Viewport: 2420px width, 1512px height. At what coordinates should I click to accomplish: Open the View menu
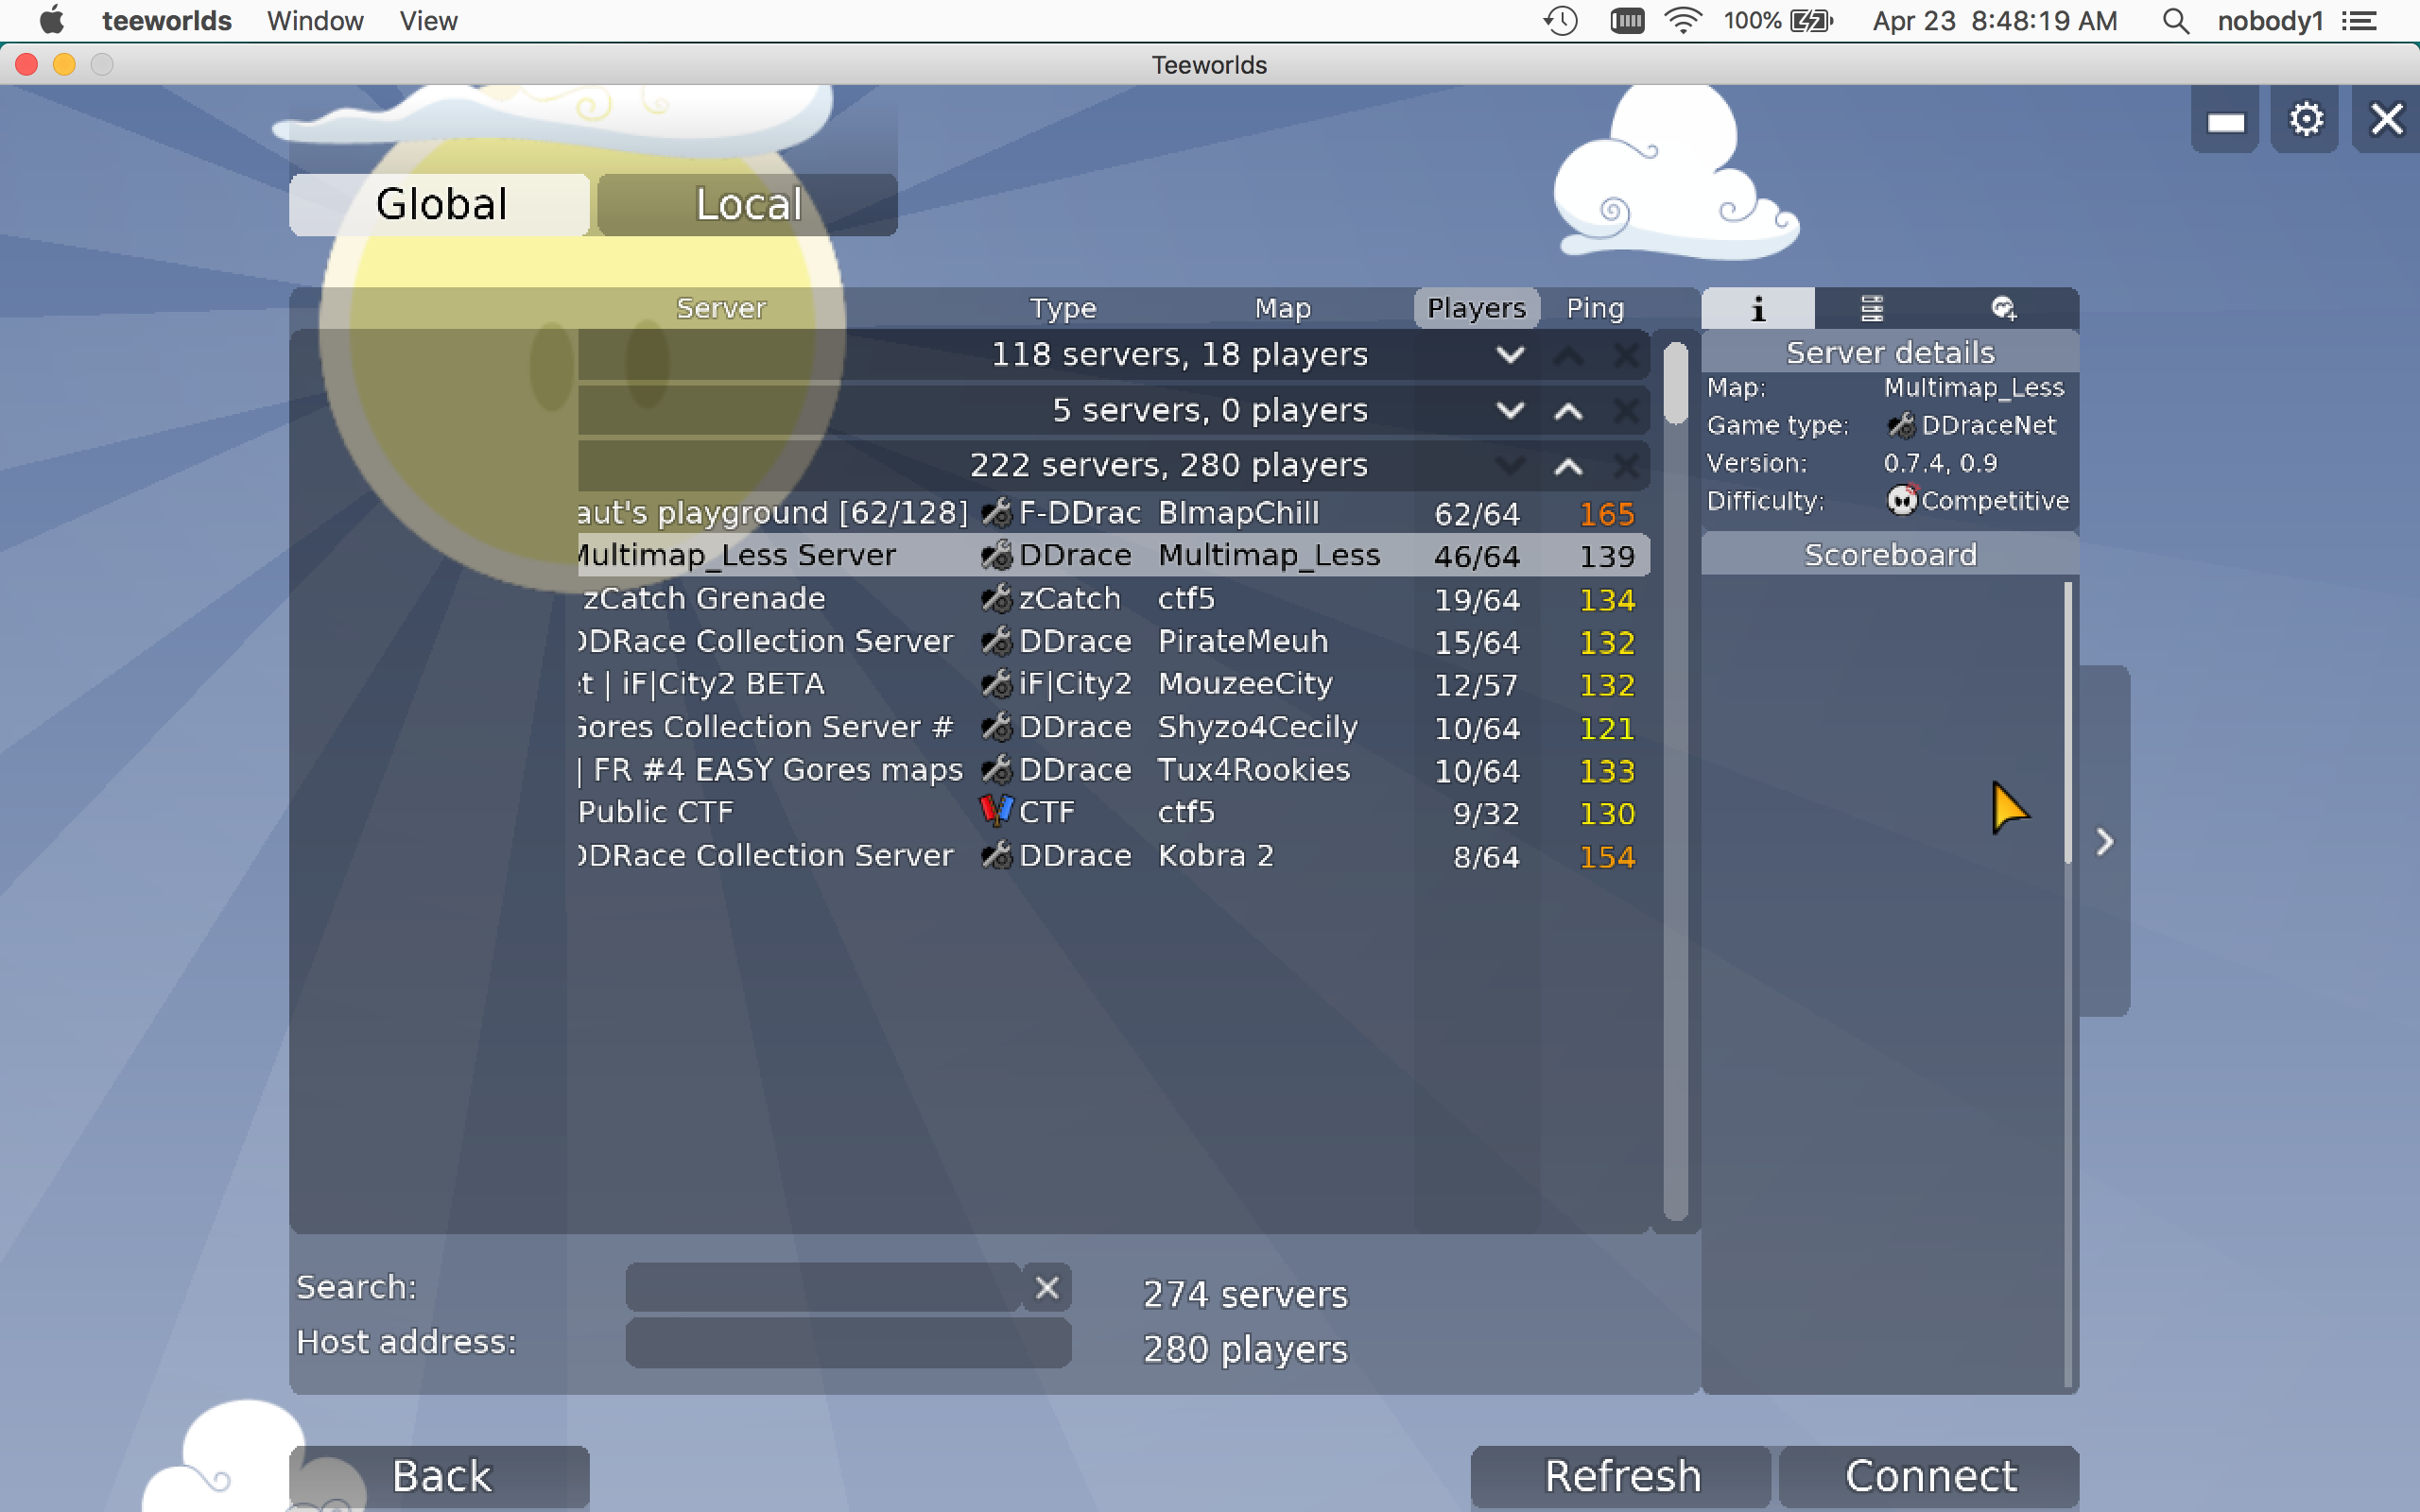[x=428, y=21]
